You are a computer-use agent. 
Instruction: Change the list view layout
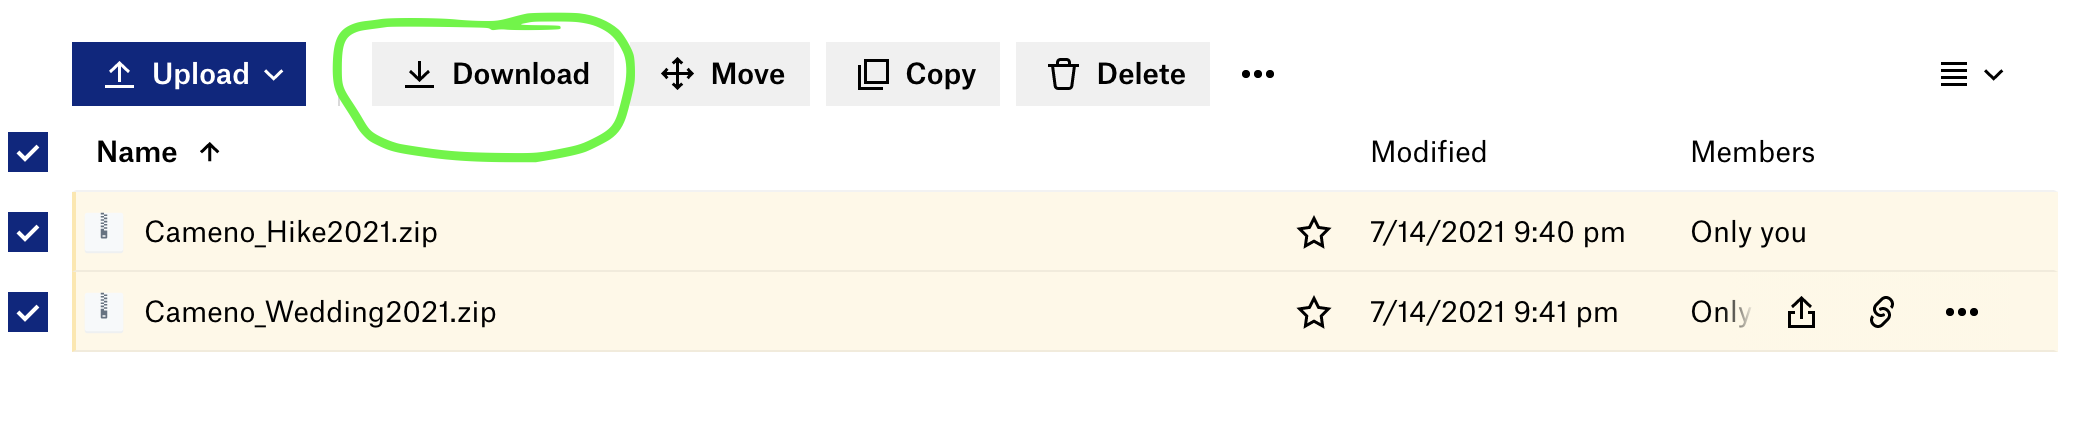(x=1954, y=75)
